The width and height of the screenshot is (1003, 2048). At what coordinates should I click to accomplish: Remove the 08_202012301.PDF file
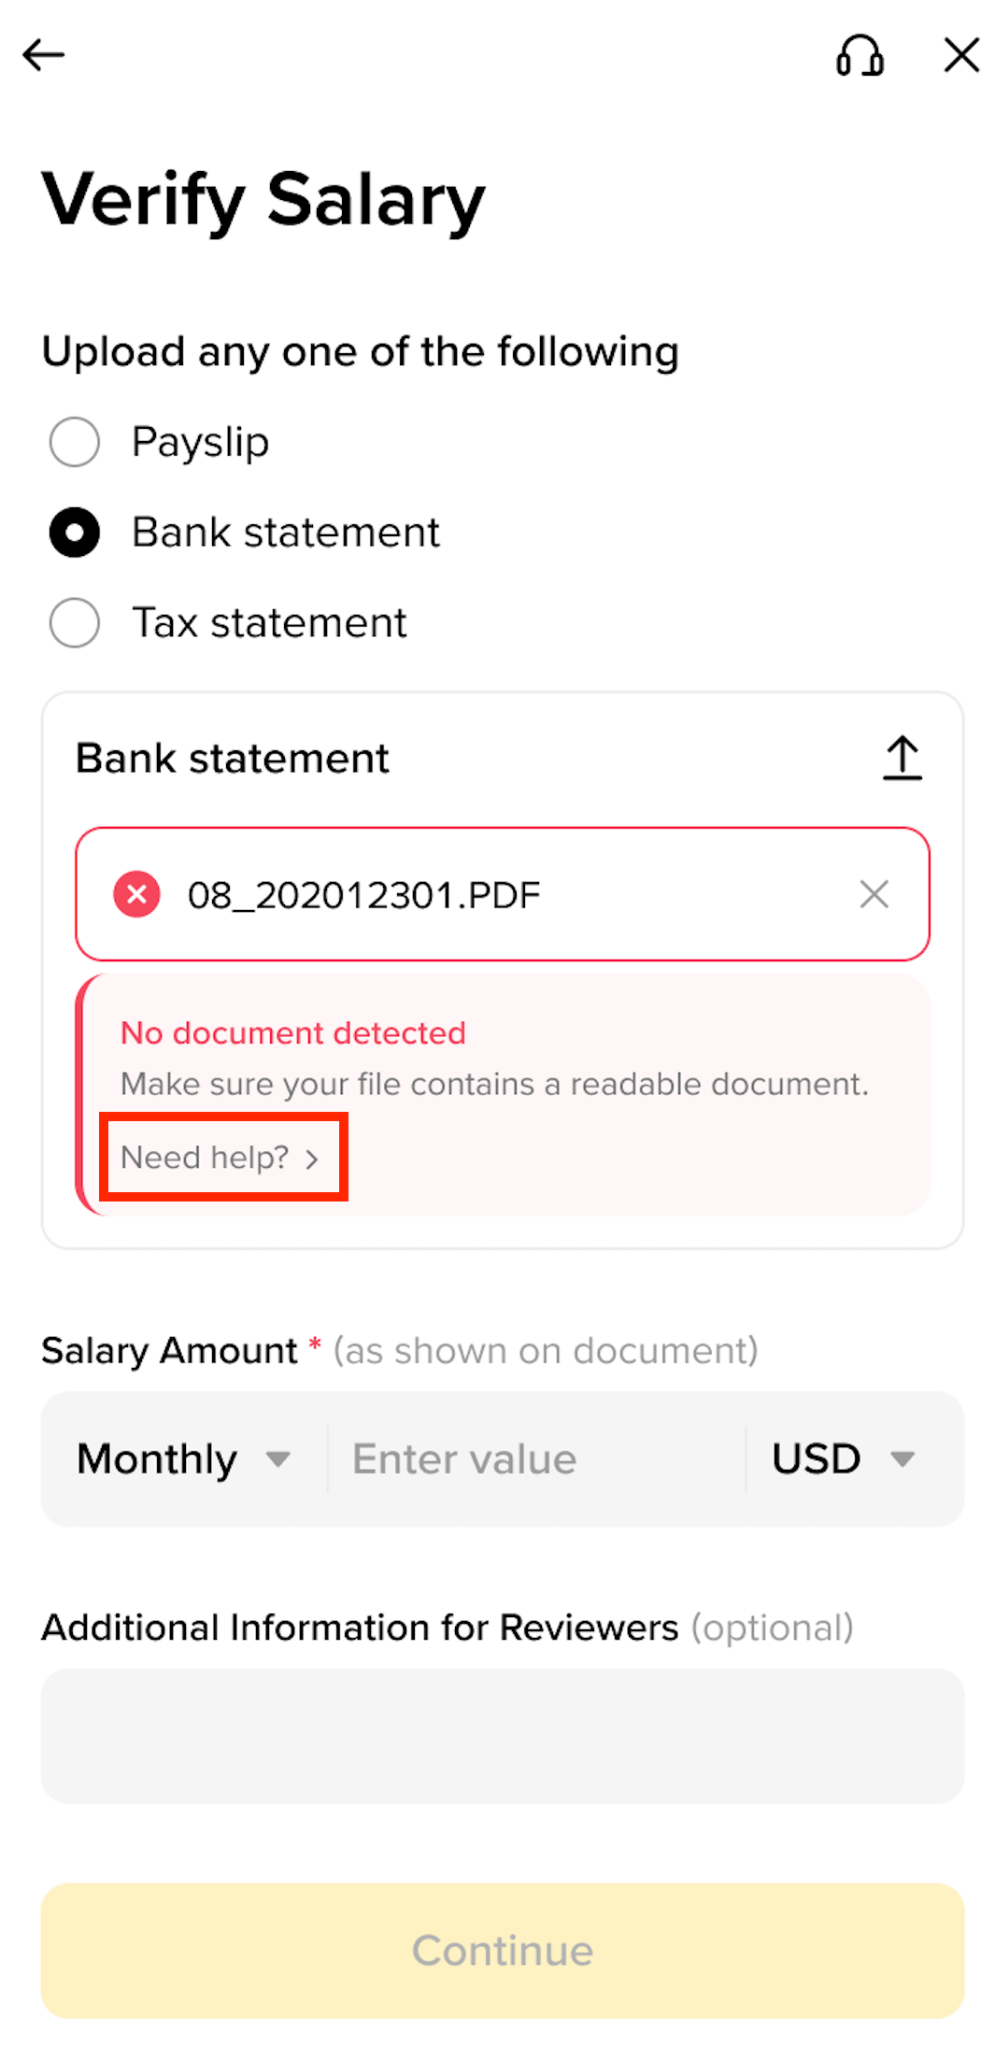pos(874,894)
